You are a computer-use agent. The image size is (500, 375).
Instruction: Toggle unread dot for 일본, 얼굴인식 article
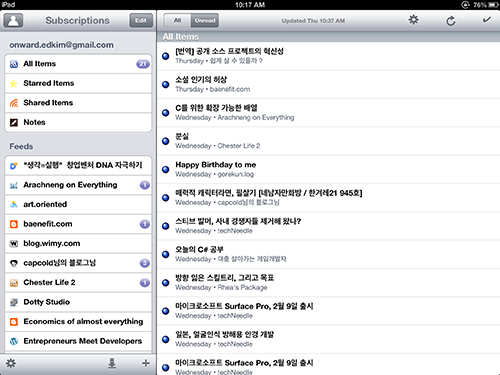coord(166,339)
